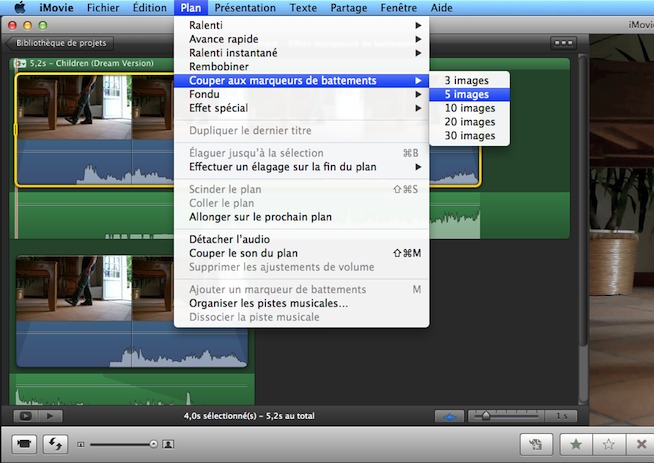The image size is (654, 463).
Task: Click the "5,2s – Children (Dream Version)" title
Action: [91, 63]
